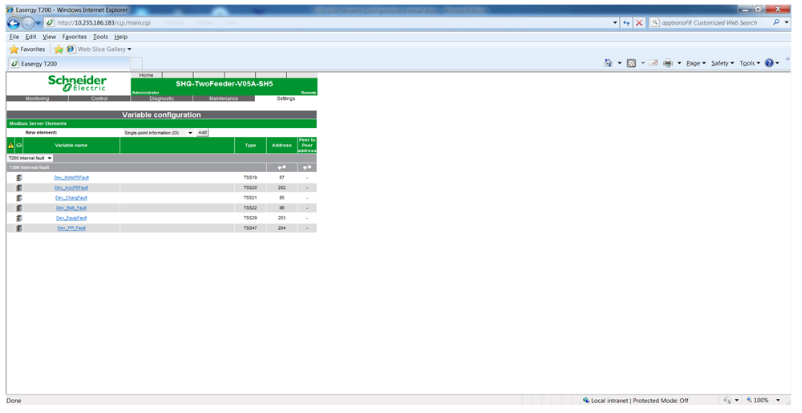Open the Dev_Batt_Fault variable link

[x=71, y=208]
